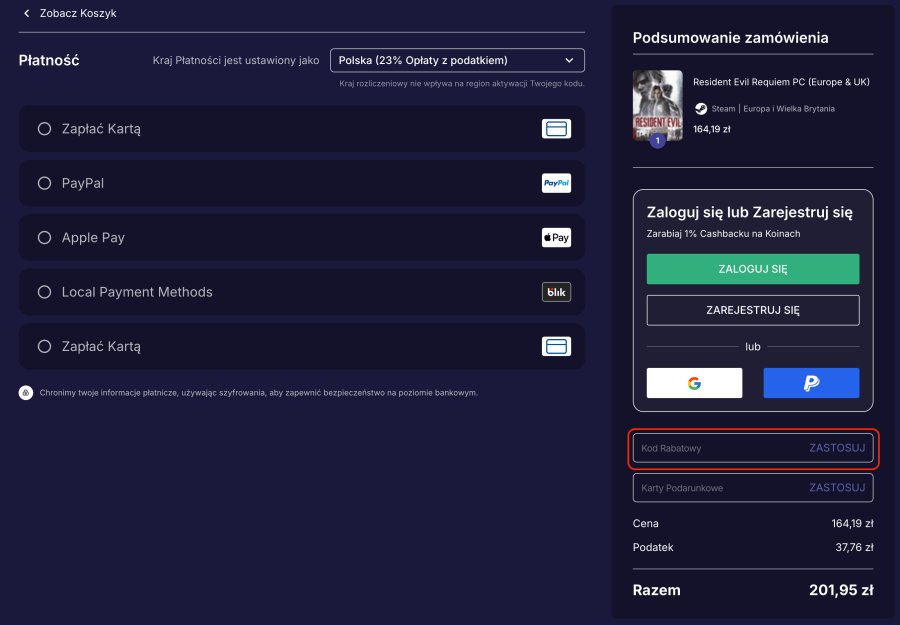Image resolution: width=900 pixels, height=625 pixels.
Task: Click the 164,19 zł value in the Cena row
Action: pyautogui.click(x=852, y=523)
